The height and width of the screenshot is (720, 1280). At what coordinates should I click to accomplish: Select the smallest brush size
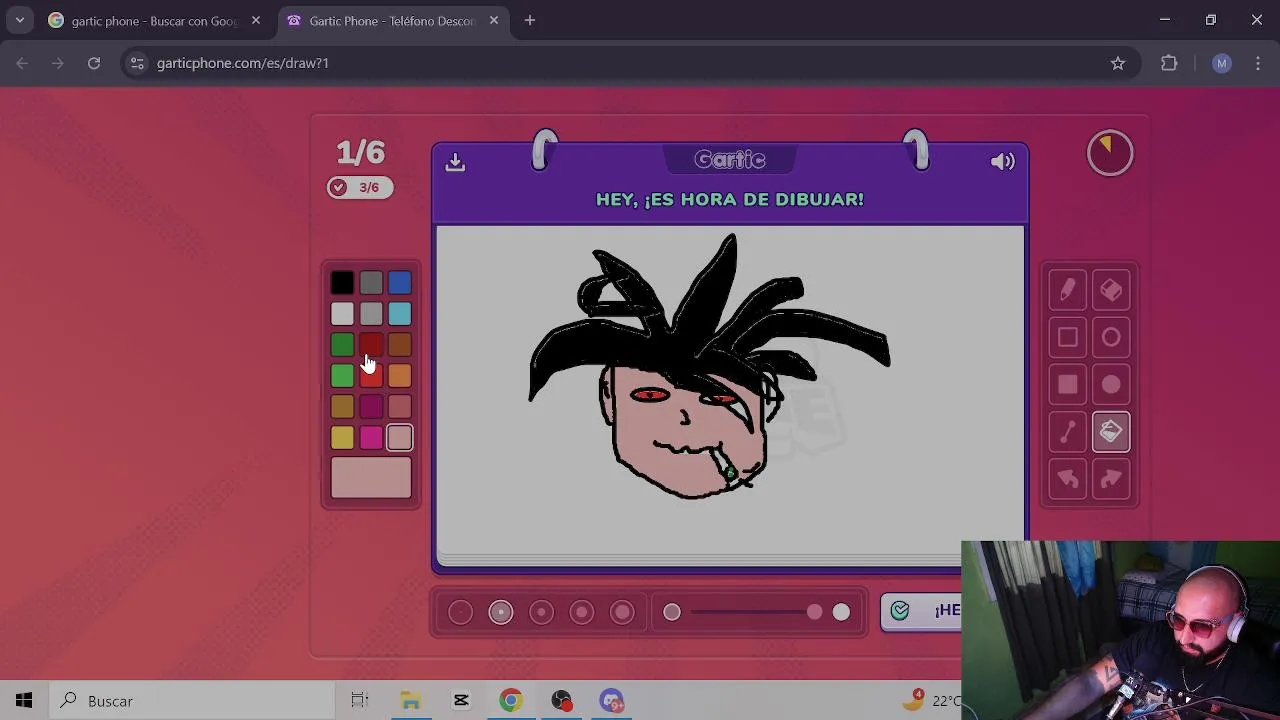pyautogui.click(x=460, y=612)
